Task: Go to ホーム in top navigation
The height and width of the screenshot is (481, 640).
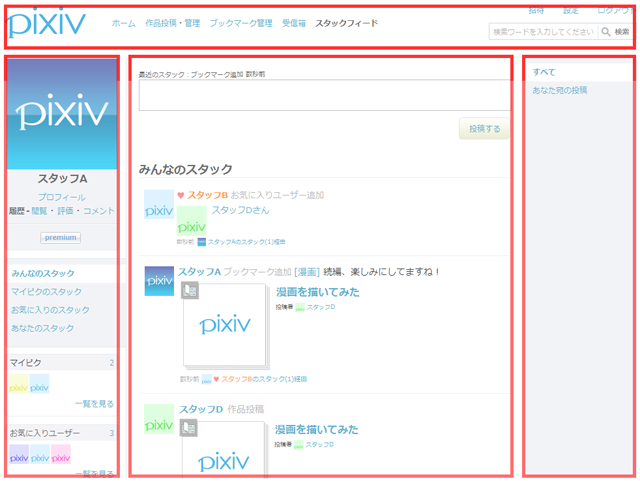Action: pyautogui.click(x=124, y=23)
